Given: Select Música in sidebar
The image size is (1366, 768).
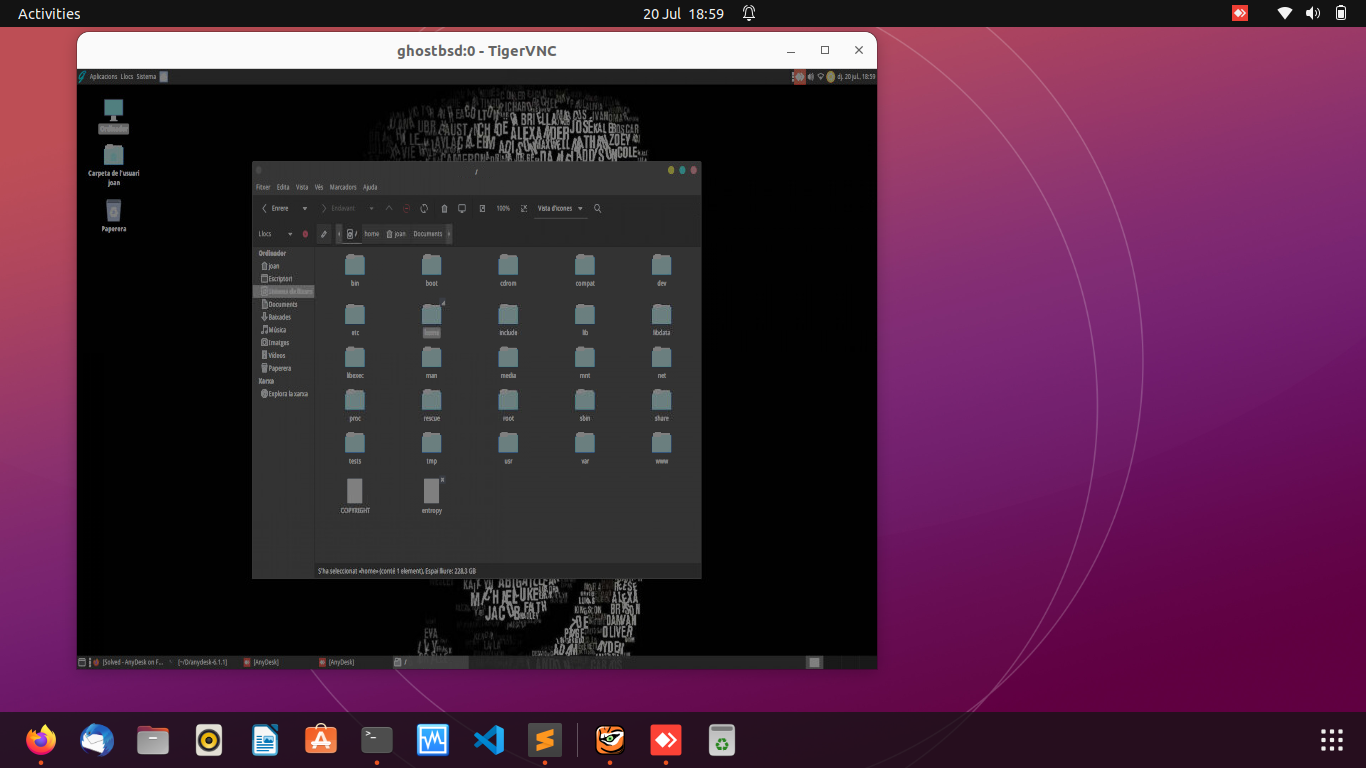Looking at the screenshot, I should pos(274,330).
